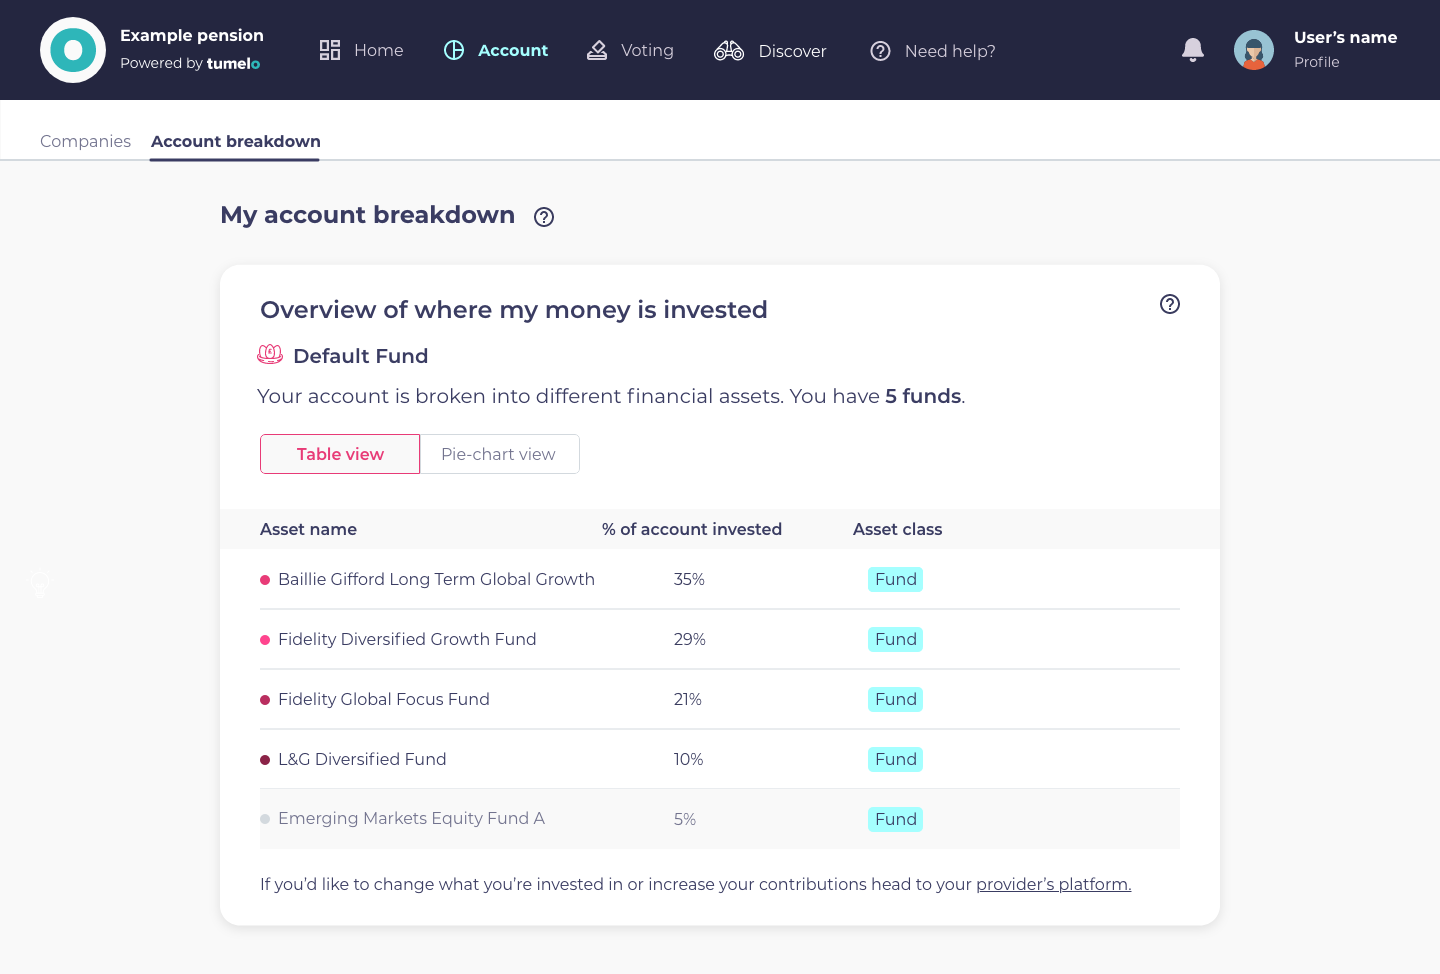Click the Asset class column header
This screenshot has height=974, width=1440.
point(897,529)
